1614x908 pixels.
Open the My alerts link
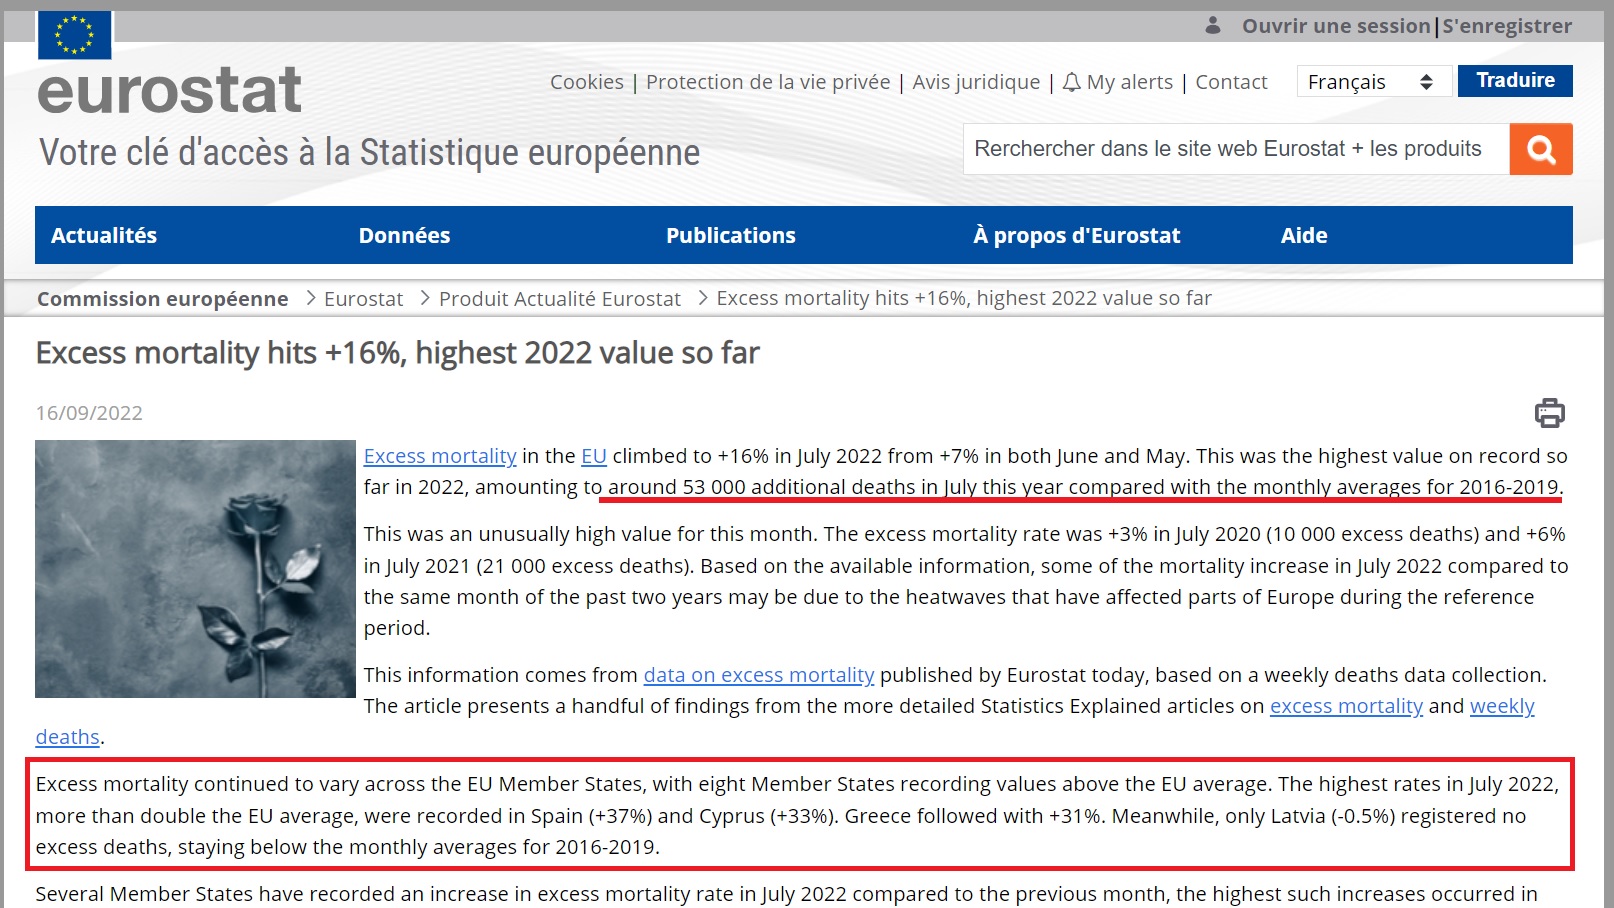point(1130,82)
